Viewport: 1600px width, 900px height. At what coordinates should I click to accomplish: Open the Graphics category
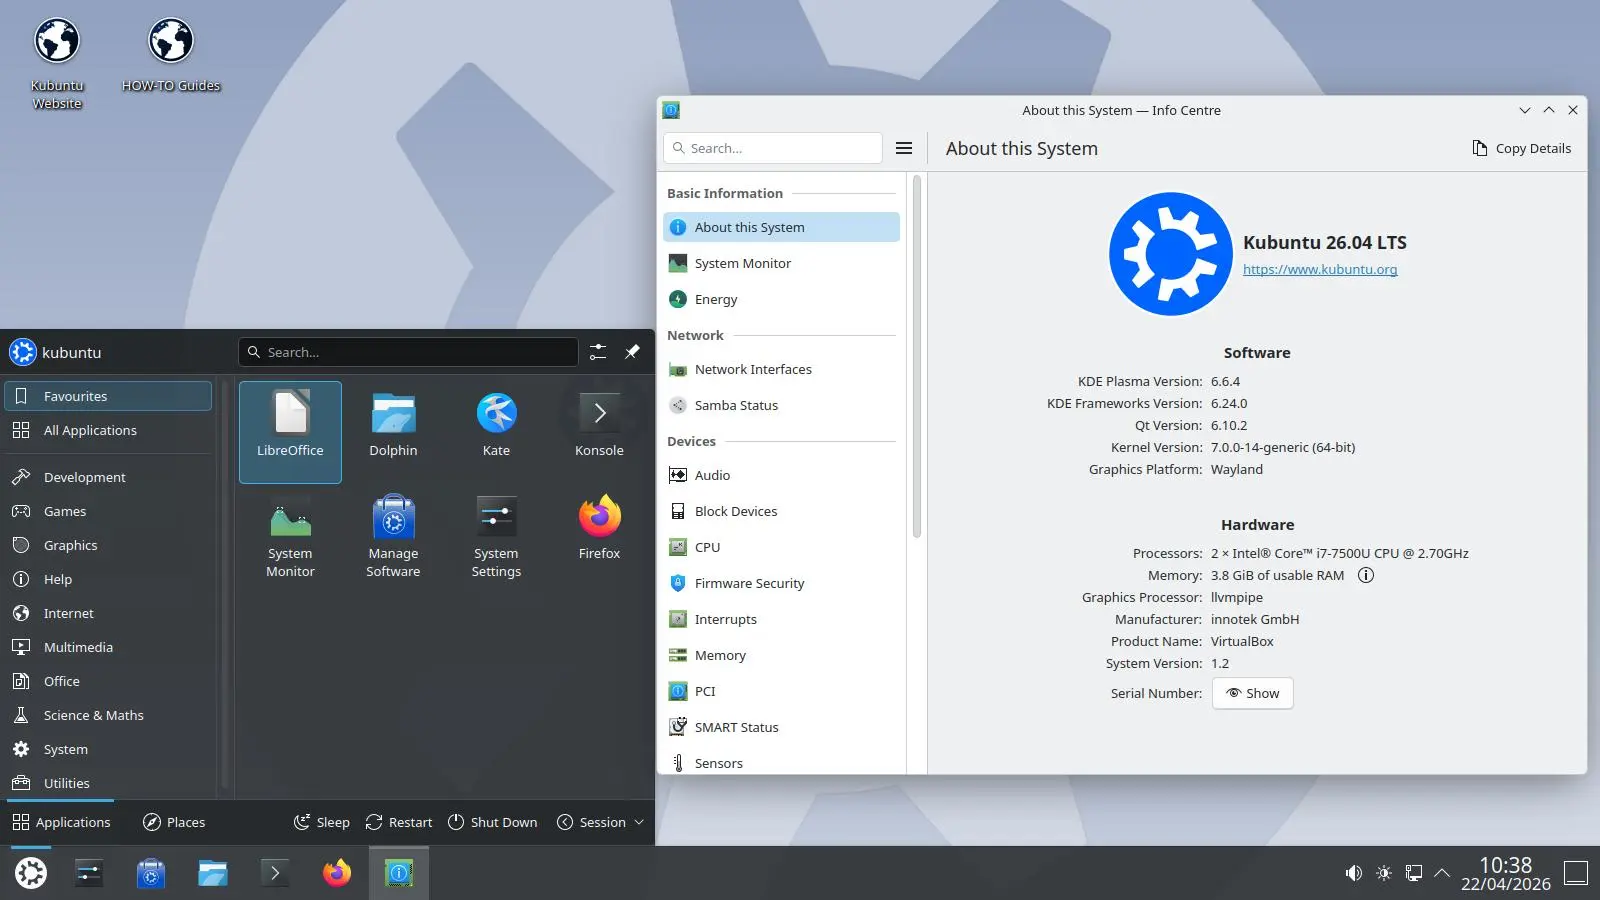pyautogui.click(x=108, y=545)
